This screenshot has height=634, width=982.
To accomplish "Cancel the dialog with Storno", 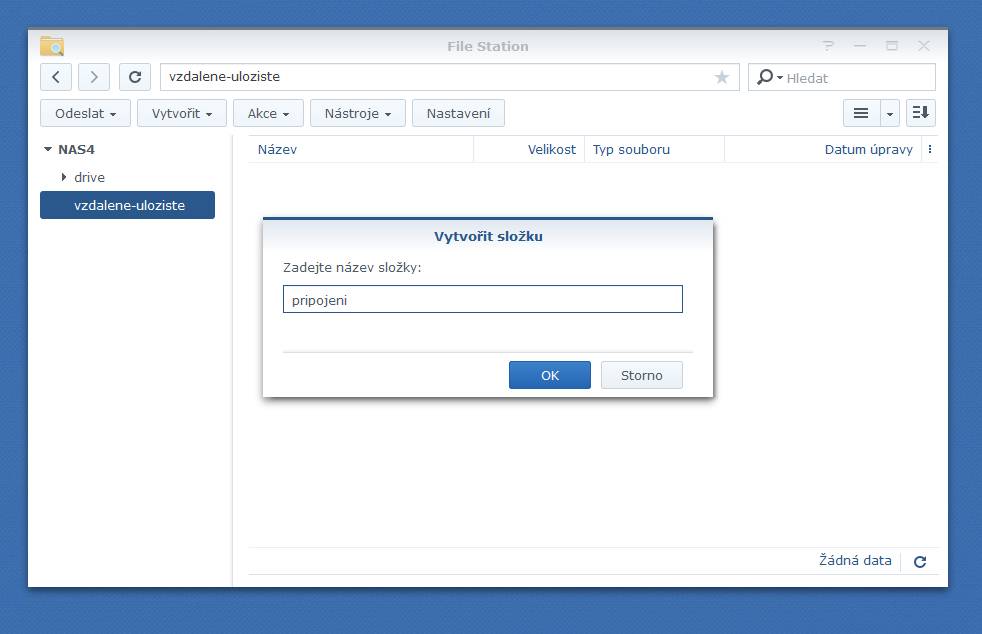I will [x=641, y=375].
